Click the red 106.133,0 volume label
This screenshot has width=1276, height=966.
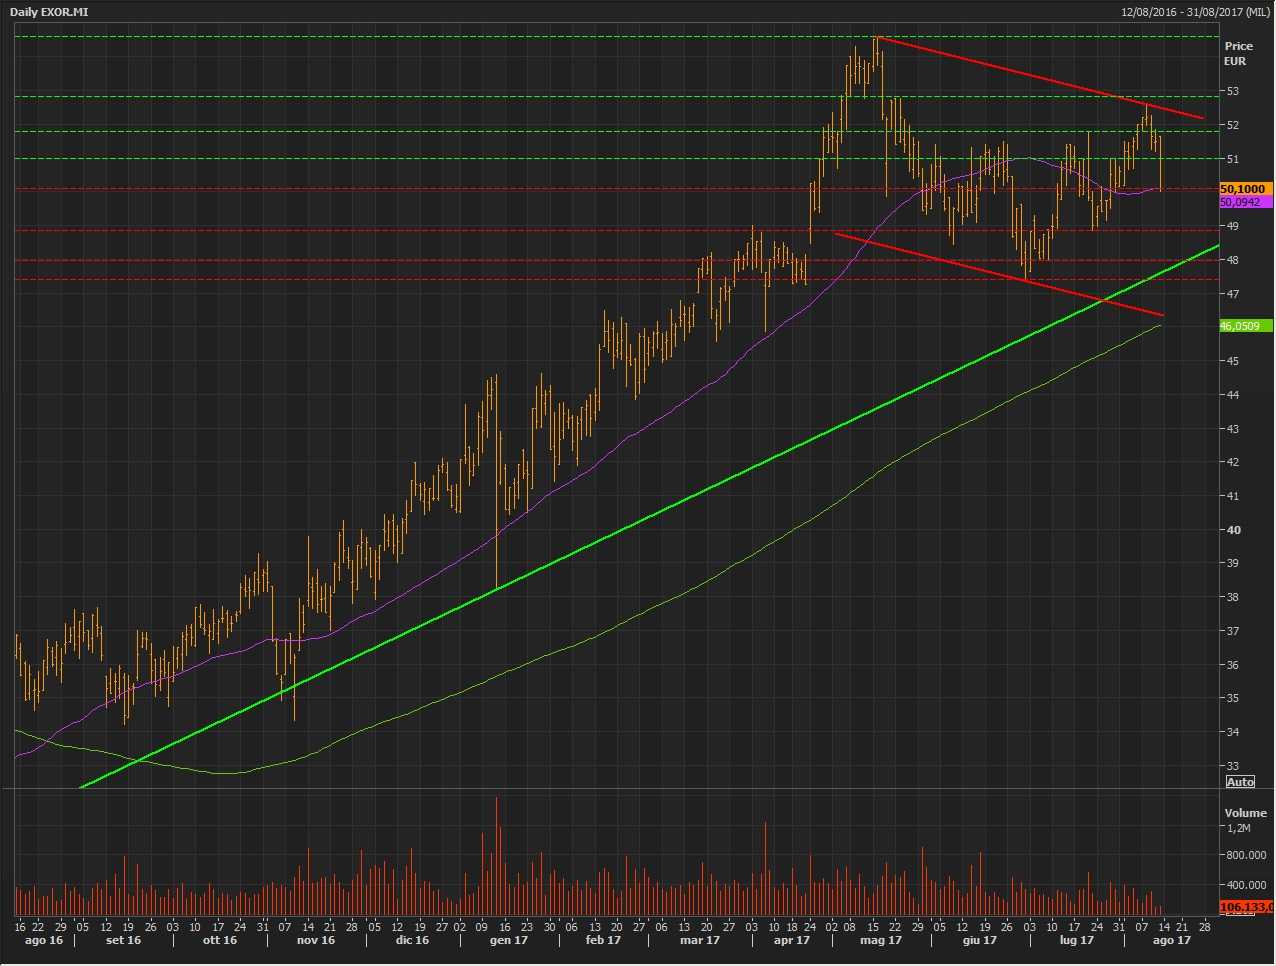tap(1247, 907)
